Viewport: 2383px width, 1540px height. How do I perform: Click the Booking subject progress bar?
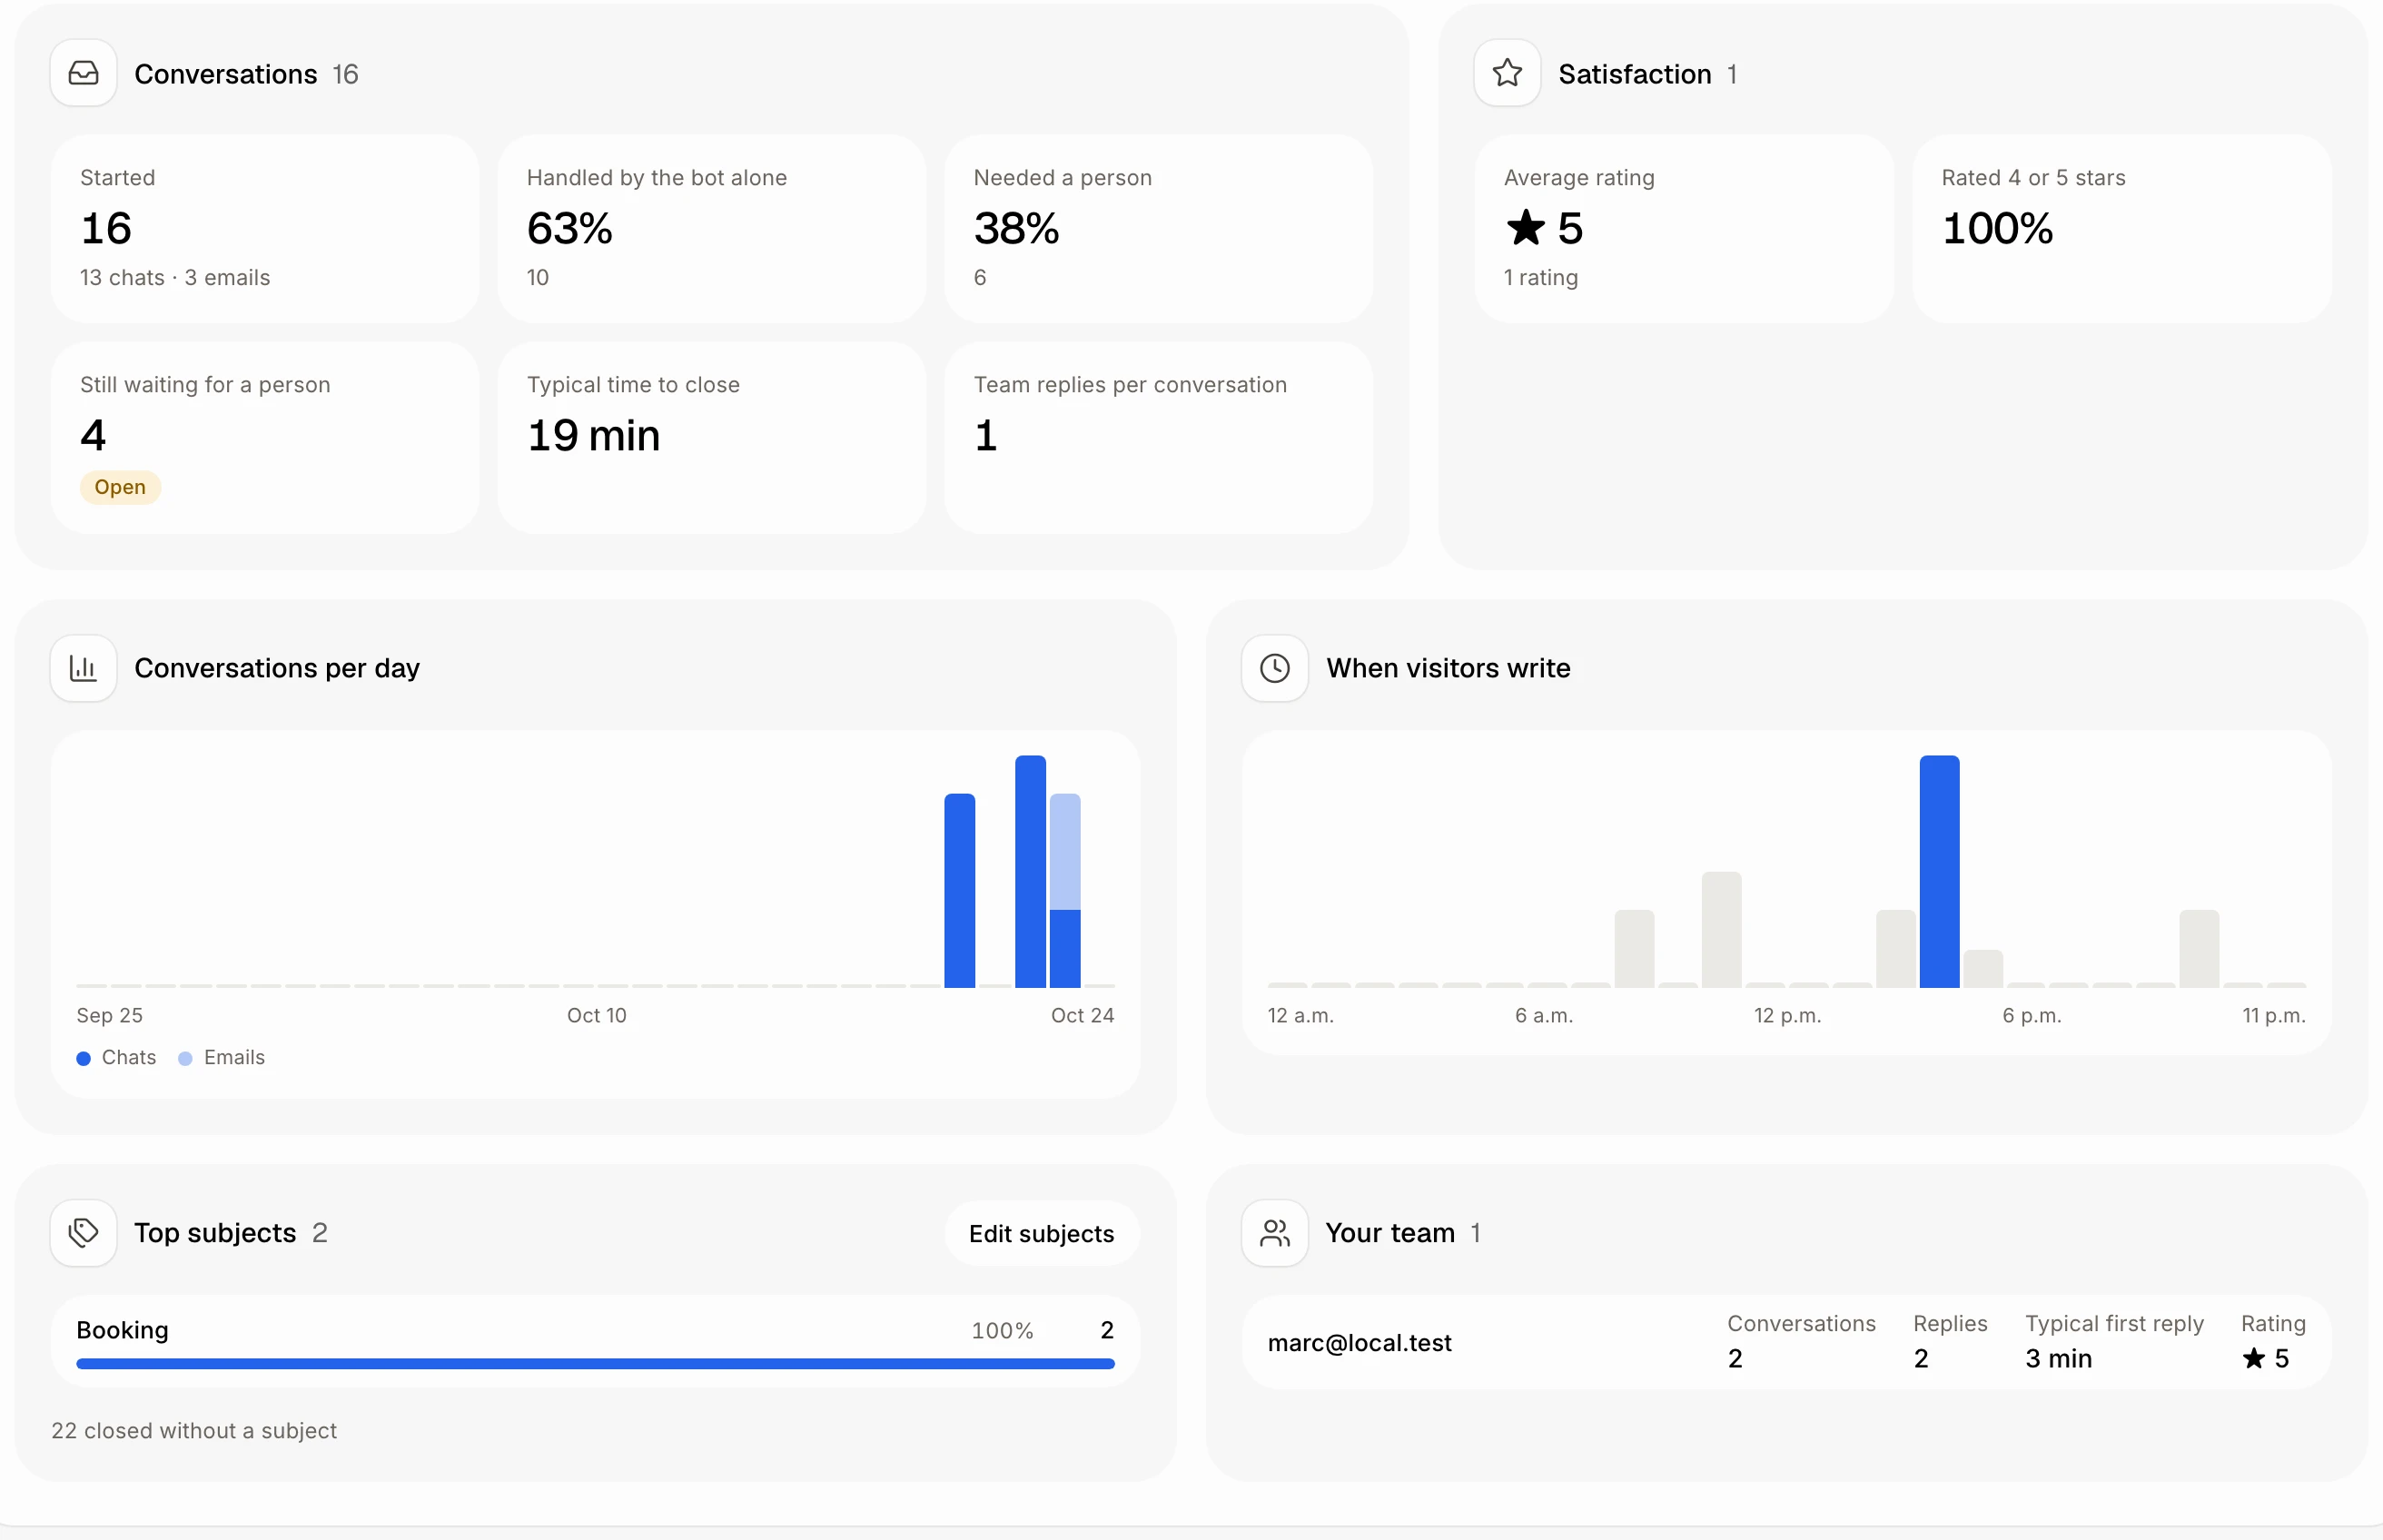(595, 1363)
